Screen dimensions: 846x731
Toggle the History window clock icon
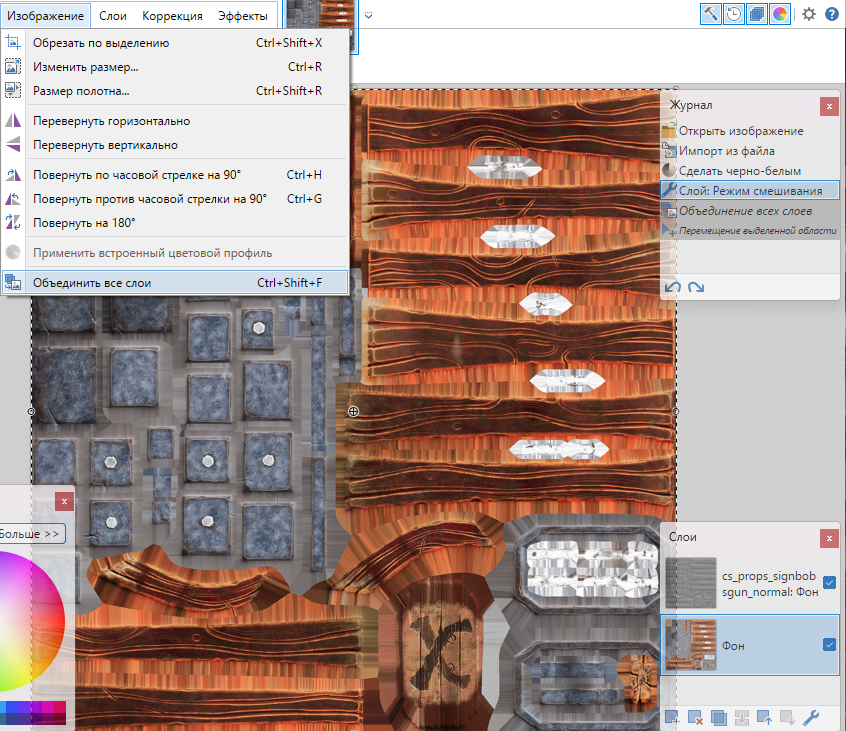point(734,14)
